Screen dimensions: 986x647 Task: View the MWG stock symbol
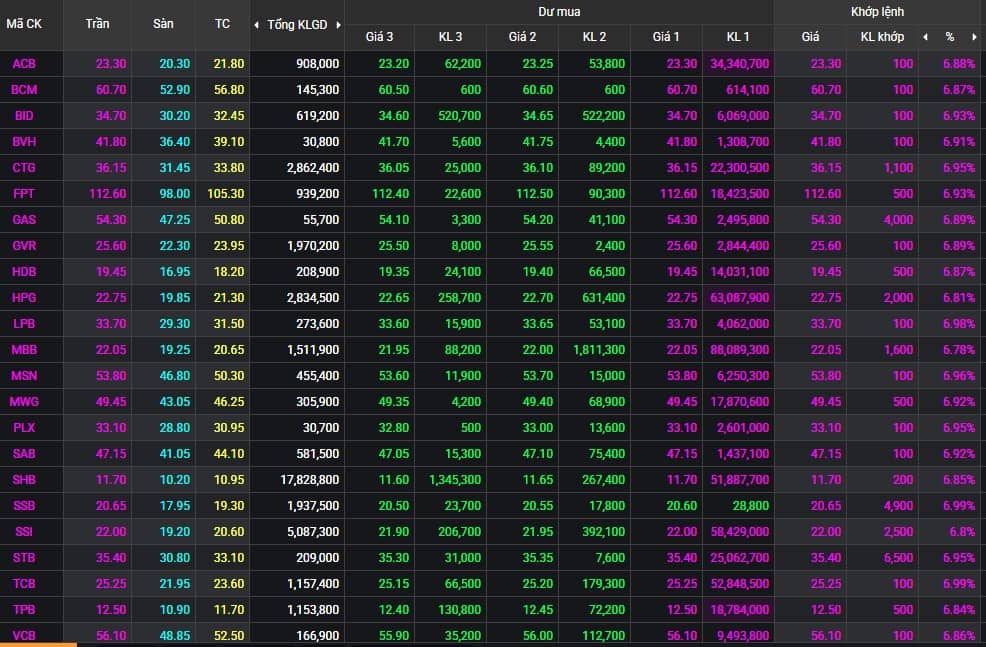tap(24, 402)
